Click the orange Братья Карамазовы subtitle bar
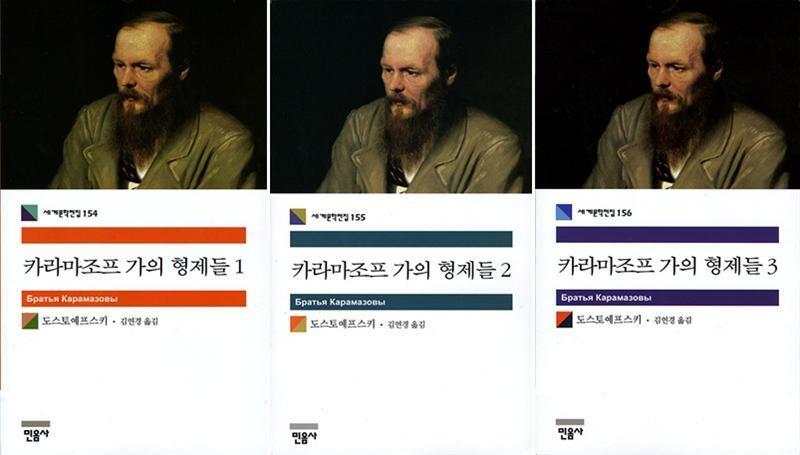The image size is (800, 455). 134,298
